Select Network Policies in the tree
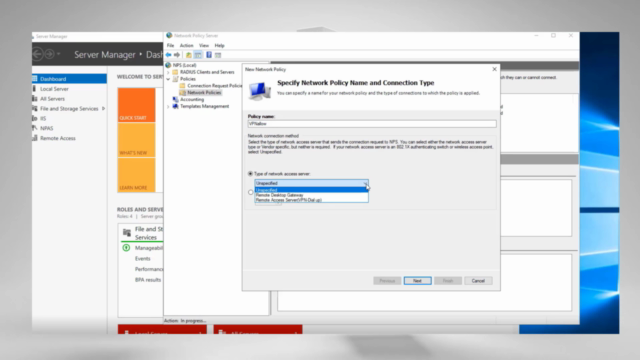 click(x=204, y=93)
